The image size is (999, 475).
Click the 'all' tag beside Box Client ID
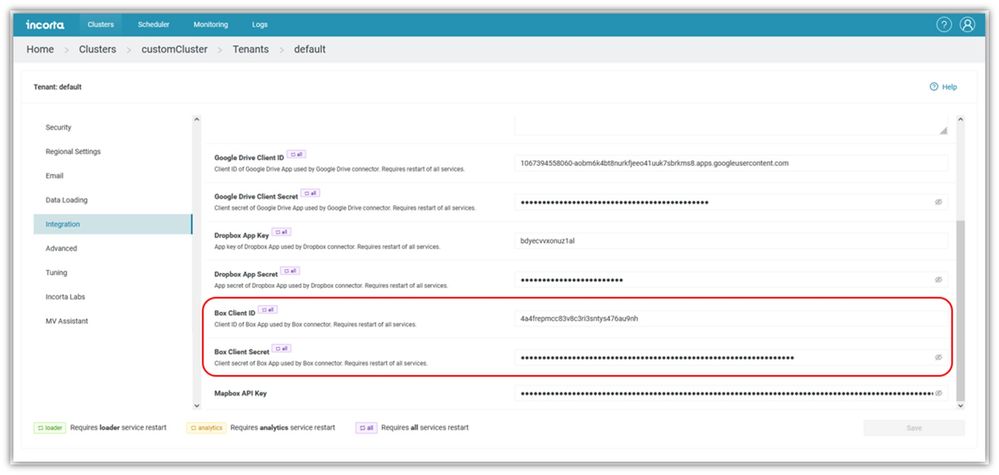click(268, 310)
